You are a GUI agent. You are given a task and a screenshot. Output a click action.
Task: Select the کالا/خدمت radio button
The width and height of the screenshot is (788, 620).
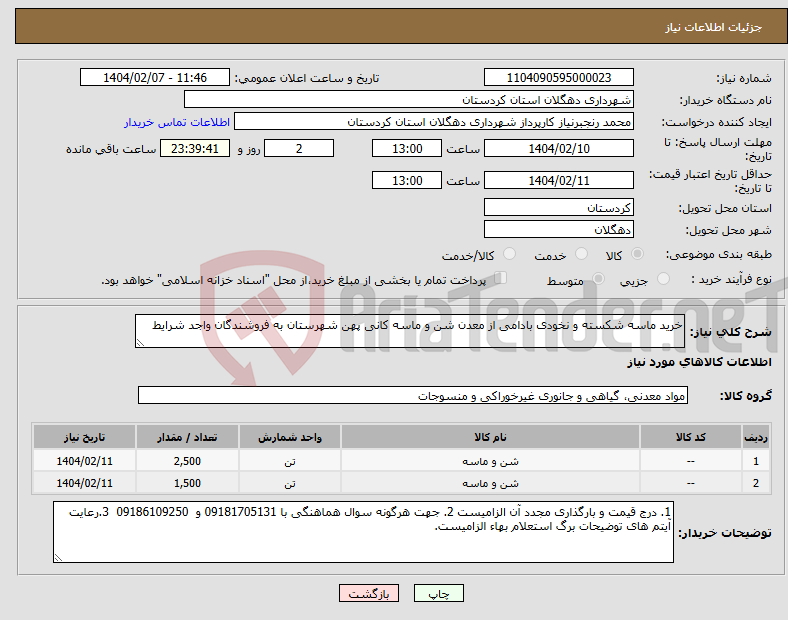[x=509, y=254]
